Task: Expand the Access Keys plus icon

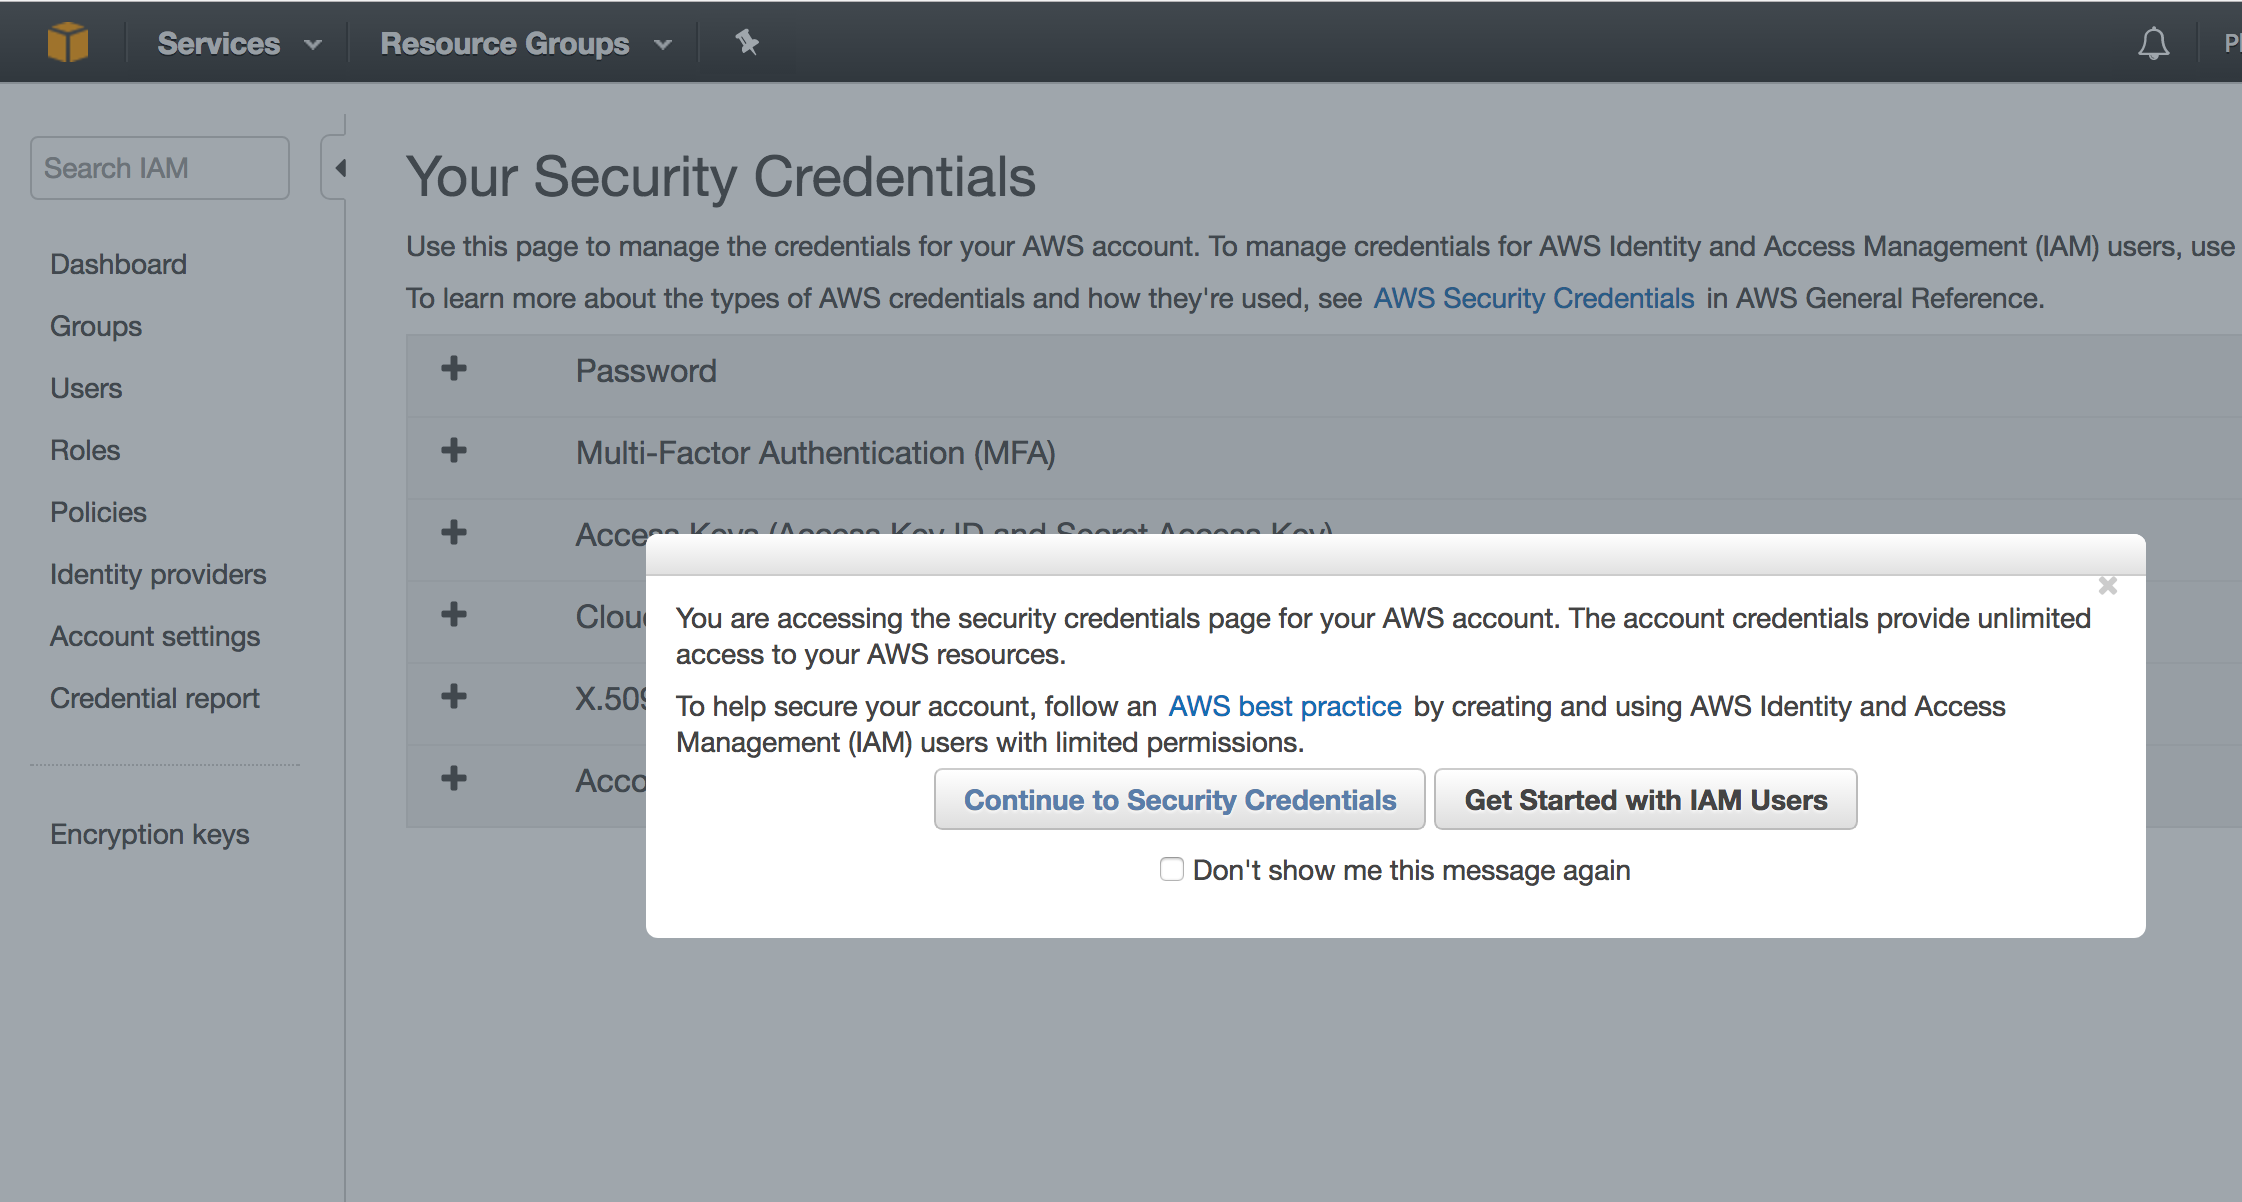Action: 454,533
